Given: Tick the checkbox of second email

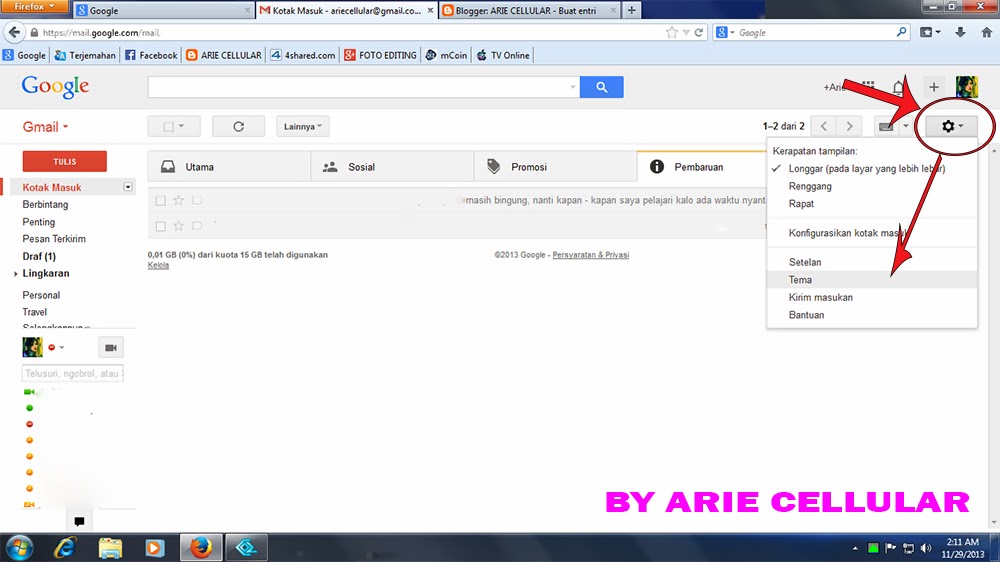Looking at the screenshot, I should (x=161, y=226).
